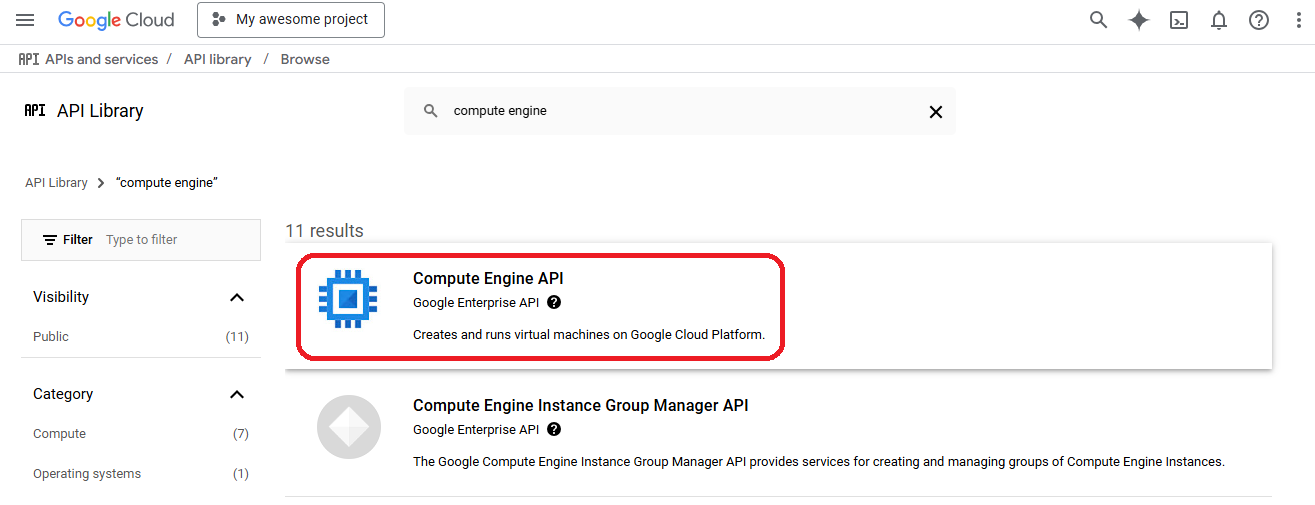The width and height of the screenshot is (1315, 505).
Task: Filter by Public visibility
Action: tap(51, 337)
